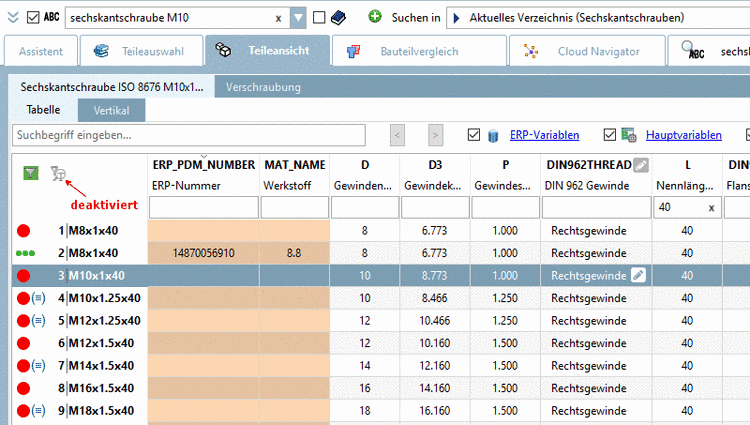Click the ERP_PDM_NUMBER filter field

point(204,207)
